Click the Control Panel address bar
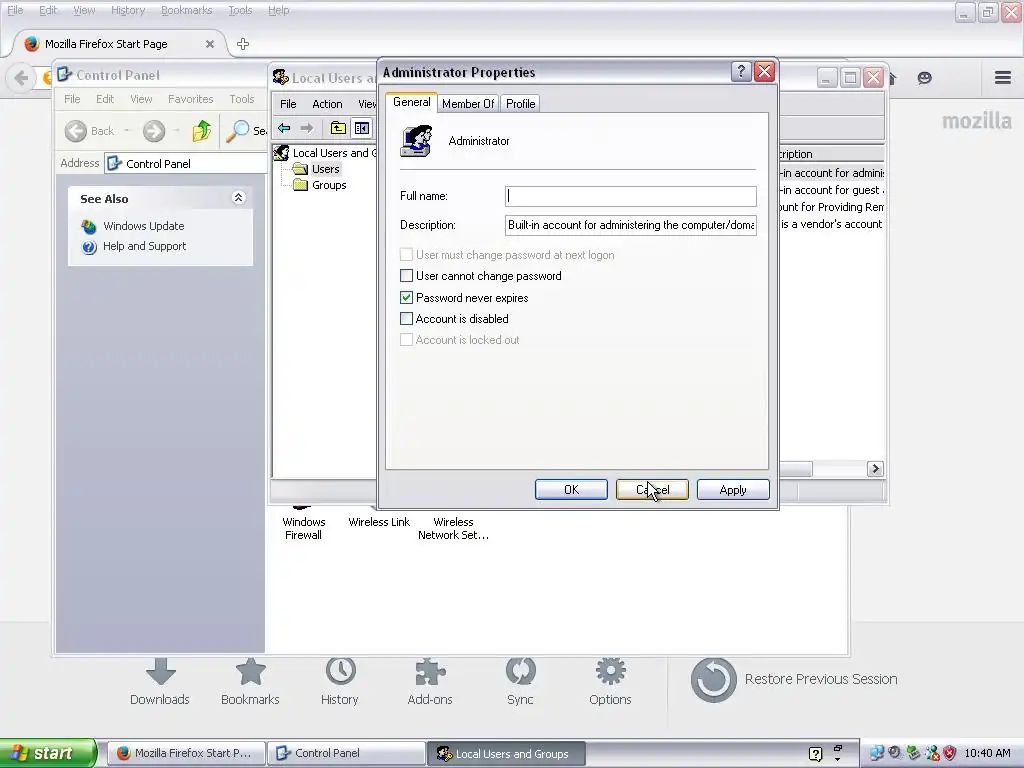The image size is (1024, 768). point(185,163)
